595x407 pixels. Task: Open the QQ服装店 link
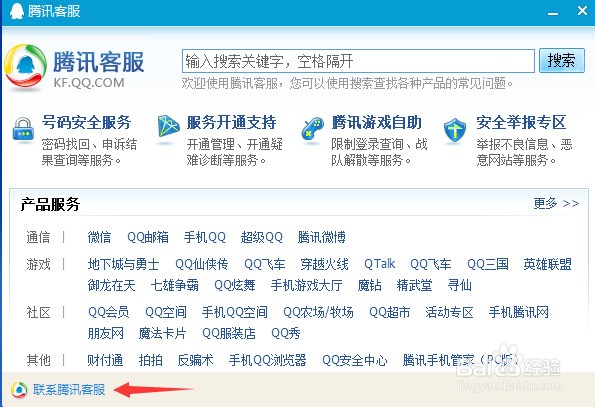[x=229, y=333]
